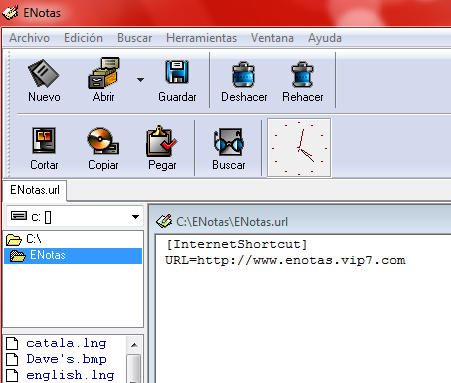This screenshot has width=451, height=383.
Task: Click the analog clock widget
Action: (299, 148)
